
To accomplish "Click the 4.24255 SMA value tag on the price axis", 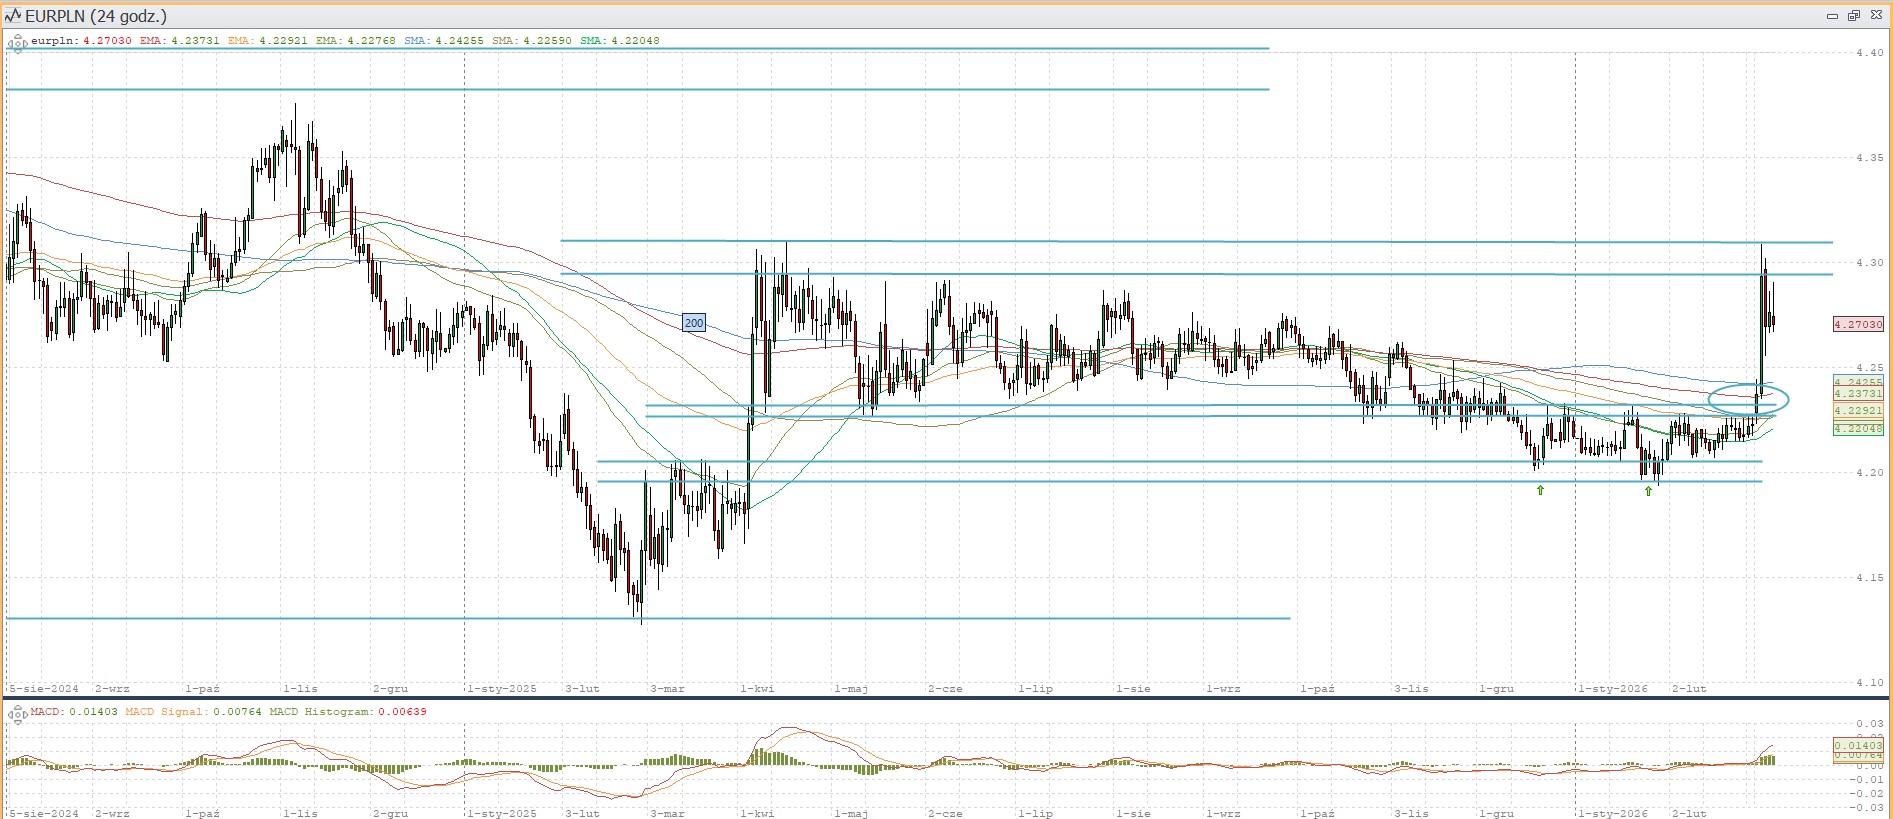I will pos(1858,382).
